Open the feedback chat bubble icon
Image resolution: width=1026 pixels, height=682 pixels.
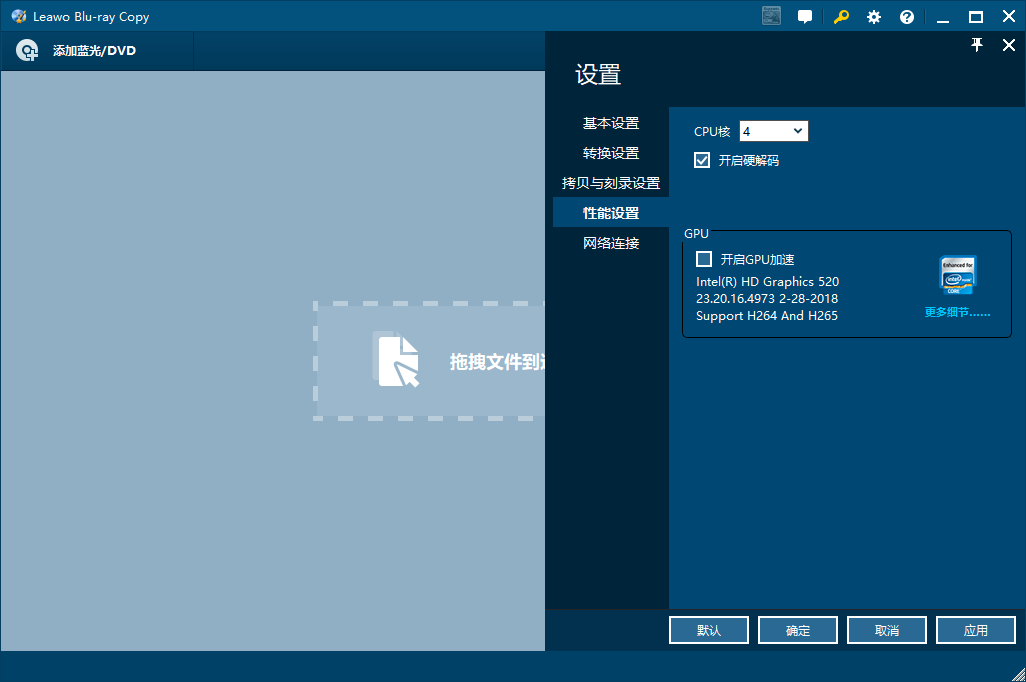pyautogui.click(x=805, y=17)
